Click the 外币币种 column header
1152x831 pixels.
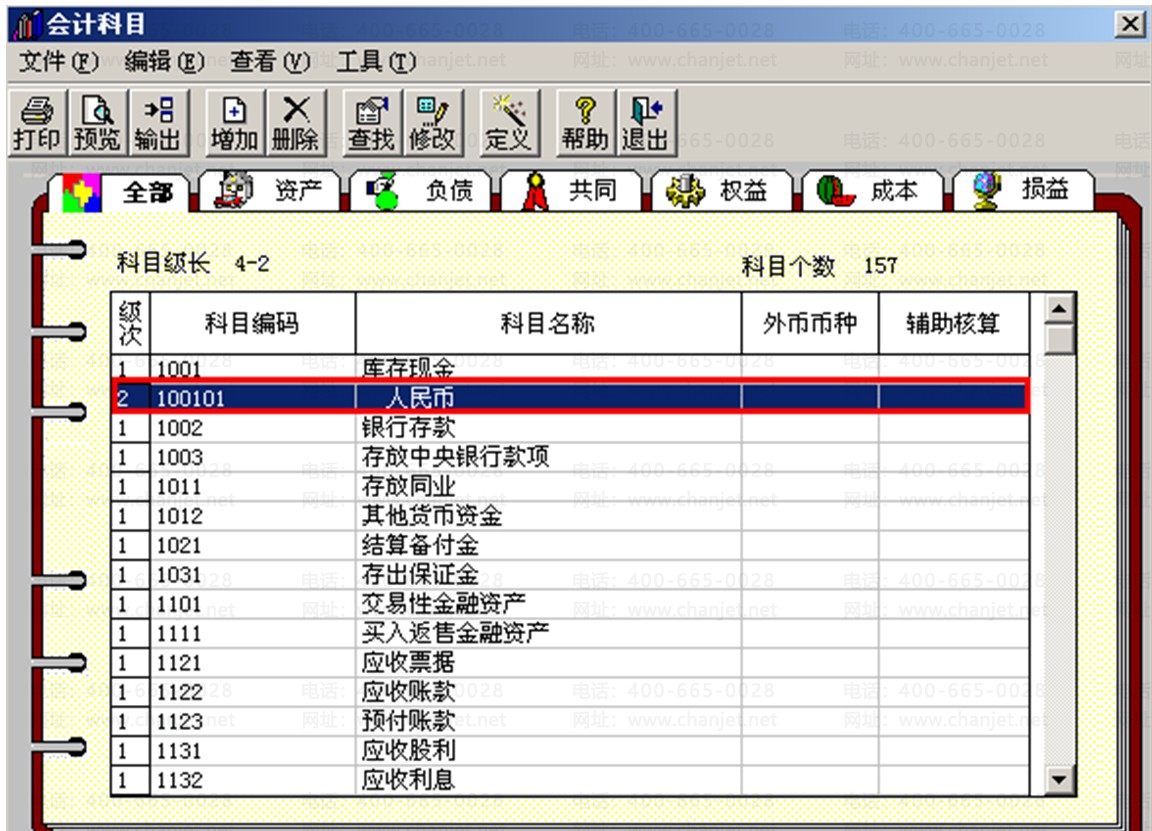[810, 323]
